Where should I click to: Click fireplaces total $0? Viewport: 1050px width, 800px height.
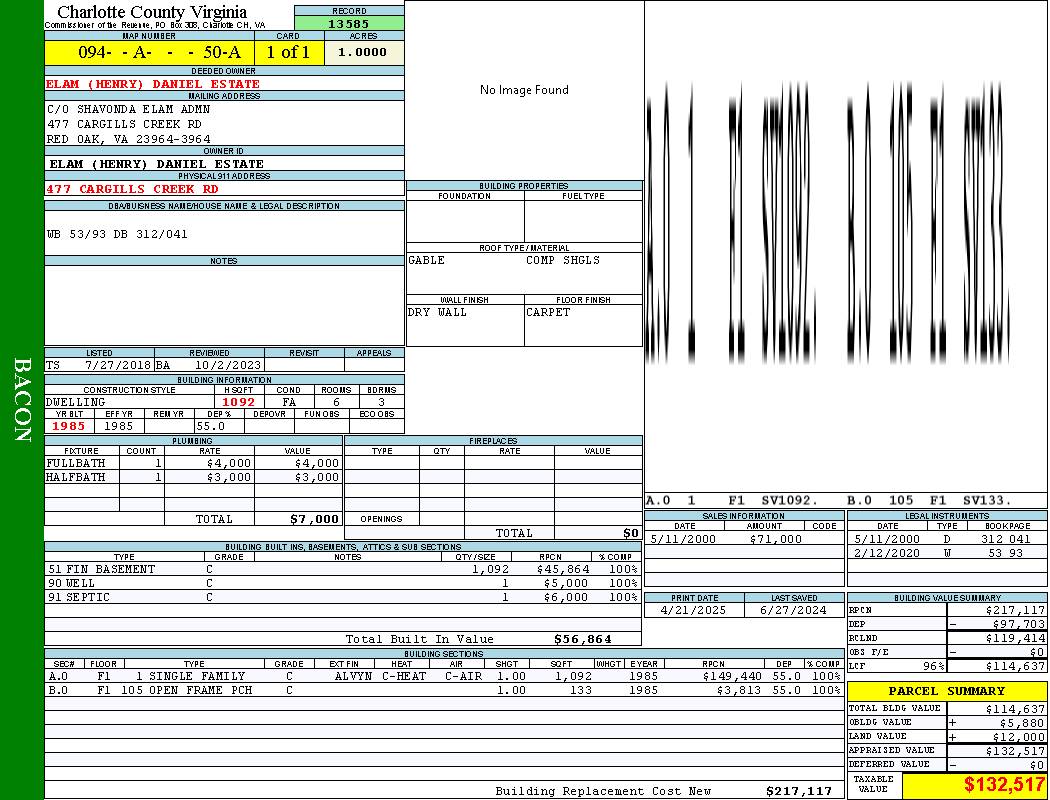(631, 534)
